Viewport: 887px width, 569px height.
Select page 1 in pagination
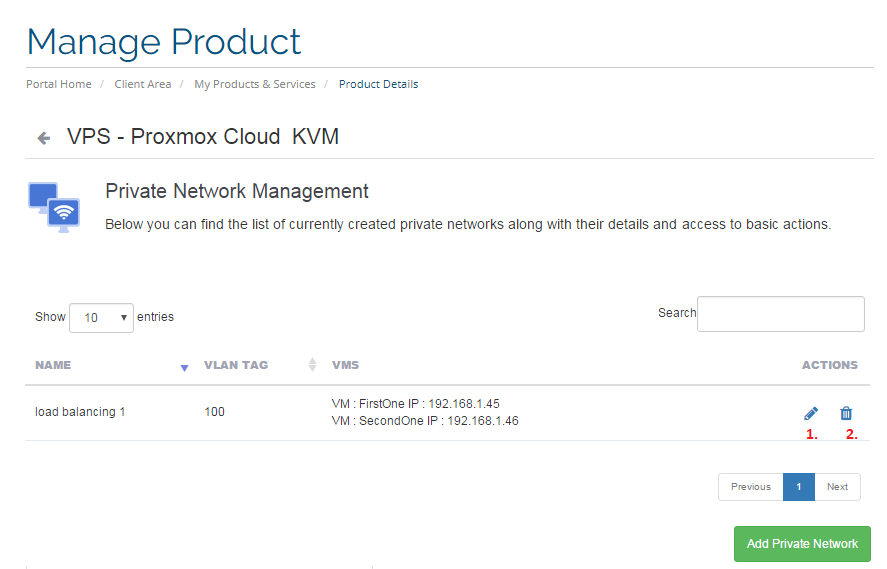[x=799, y=487]
